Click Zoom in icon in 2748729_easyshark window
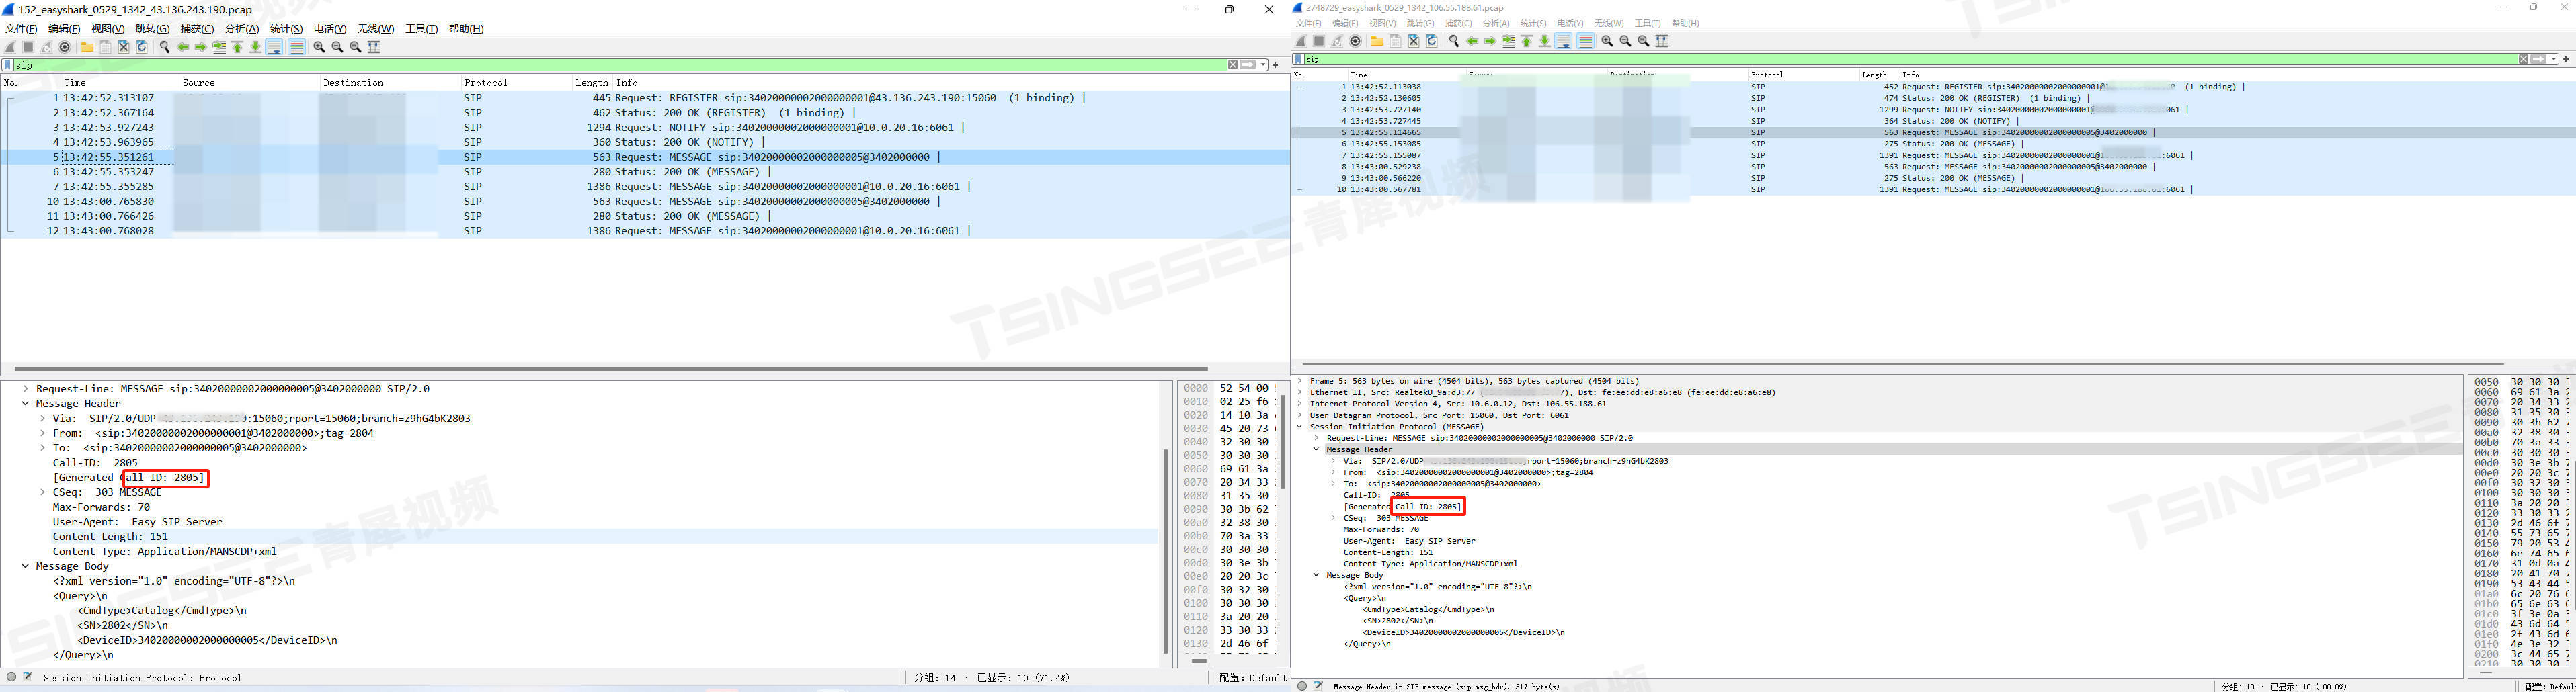This screenshot has width=2576, height=692. [1607, 41]
